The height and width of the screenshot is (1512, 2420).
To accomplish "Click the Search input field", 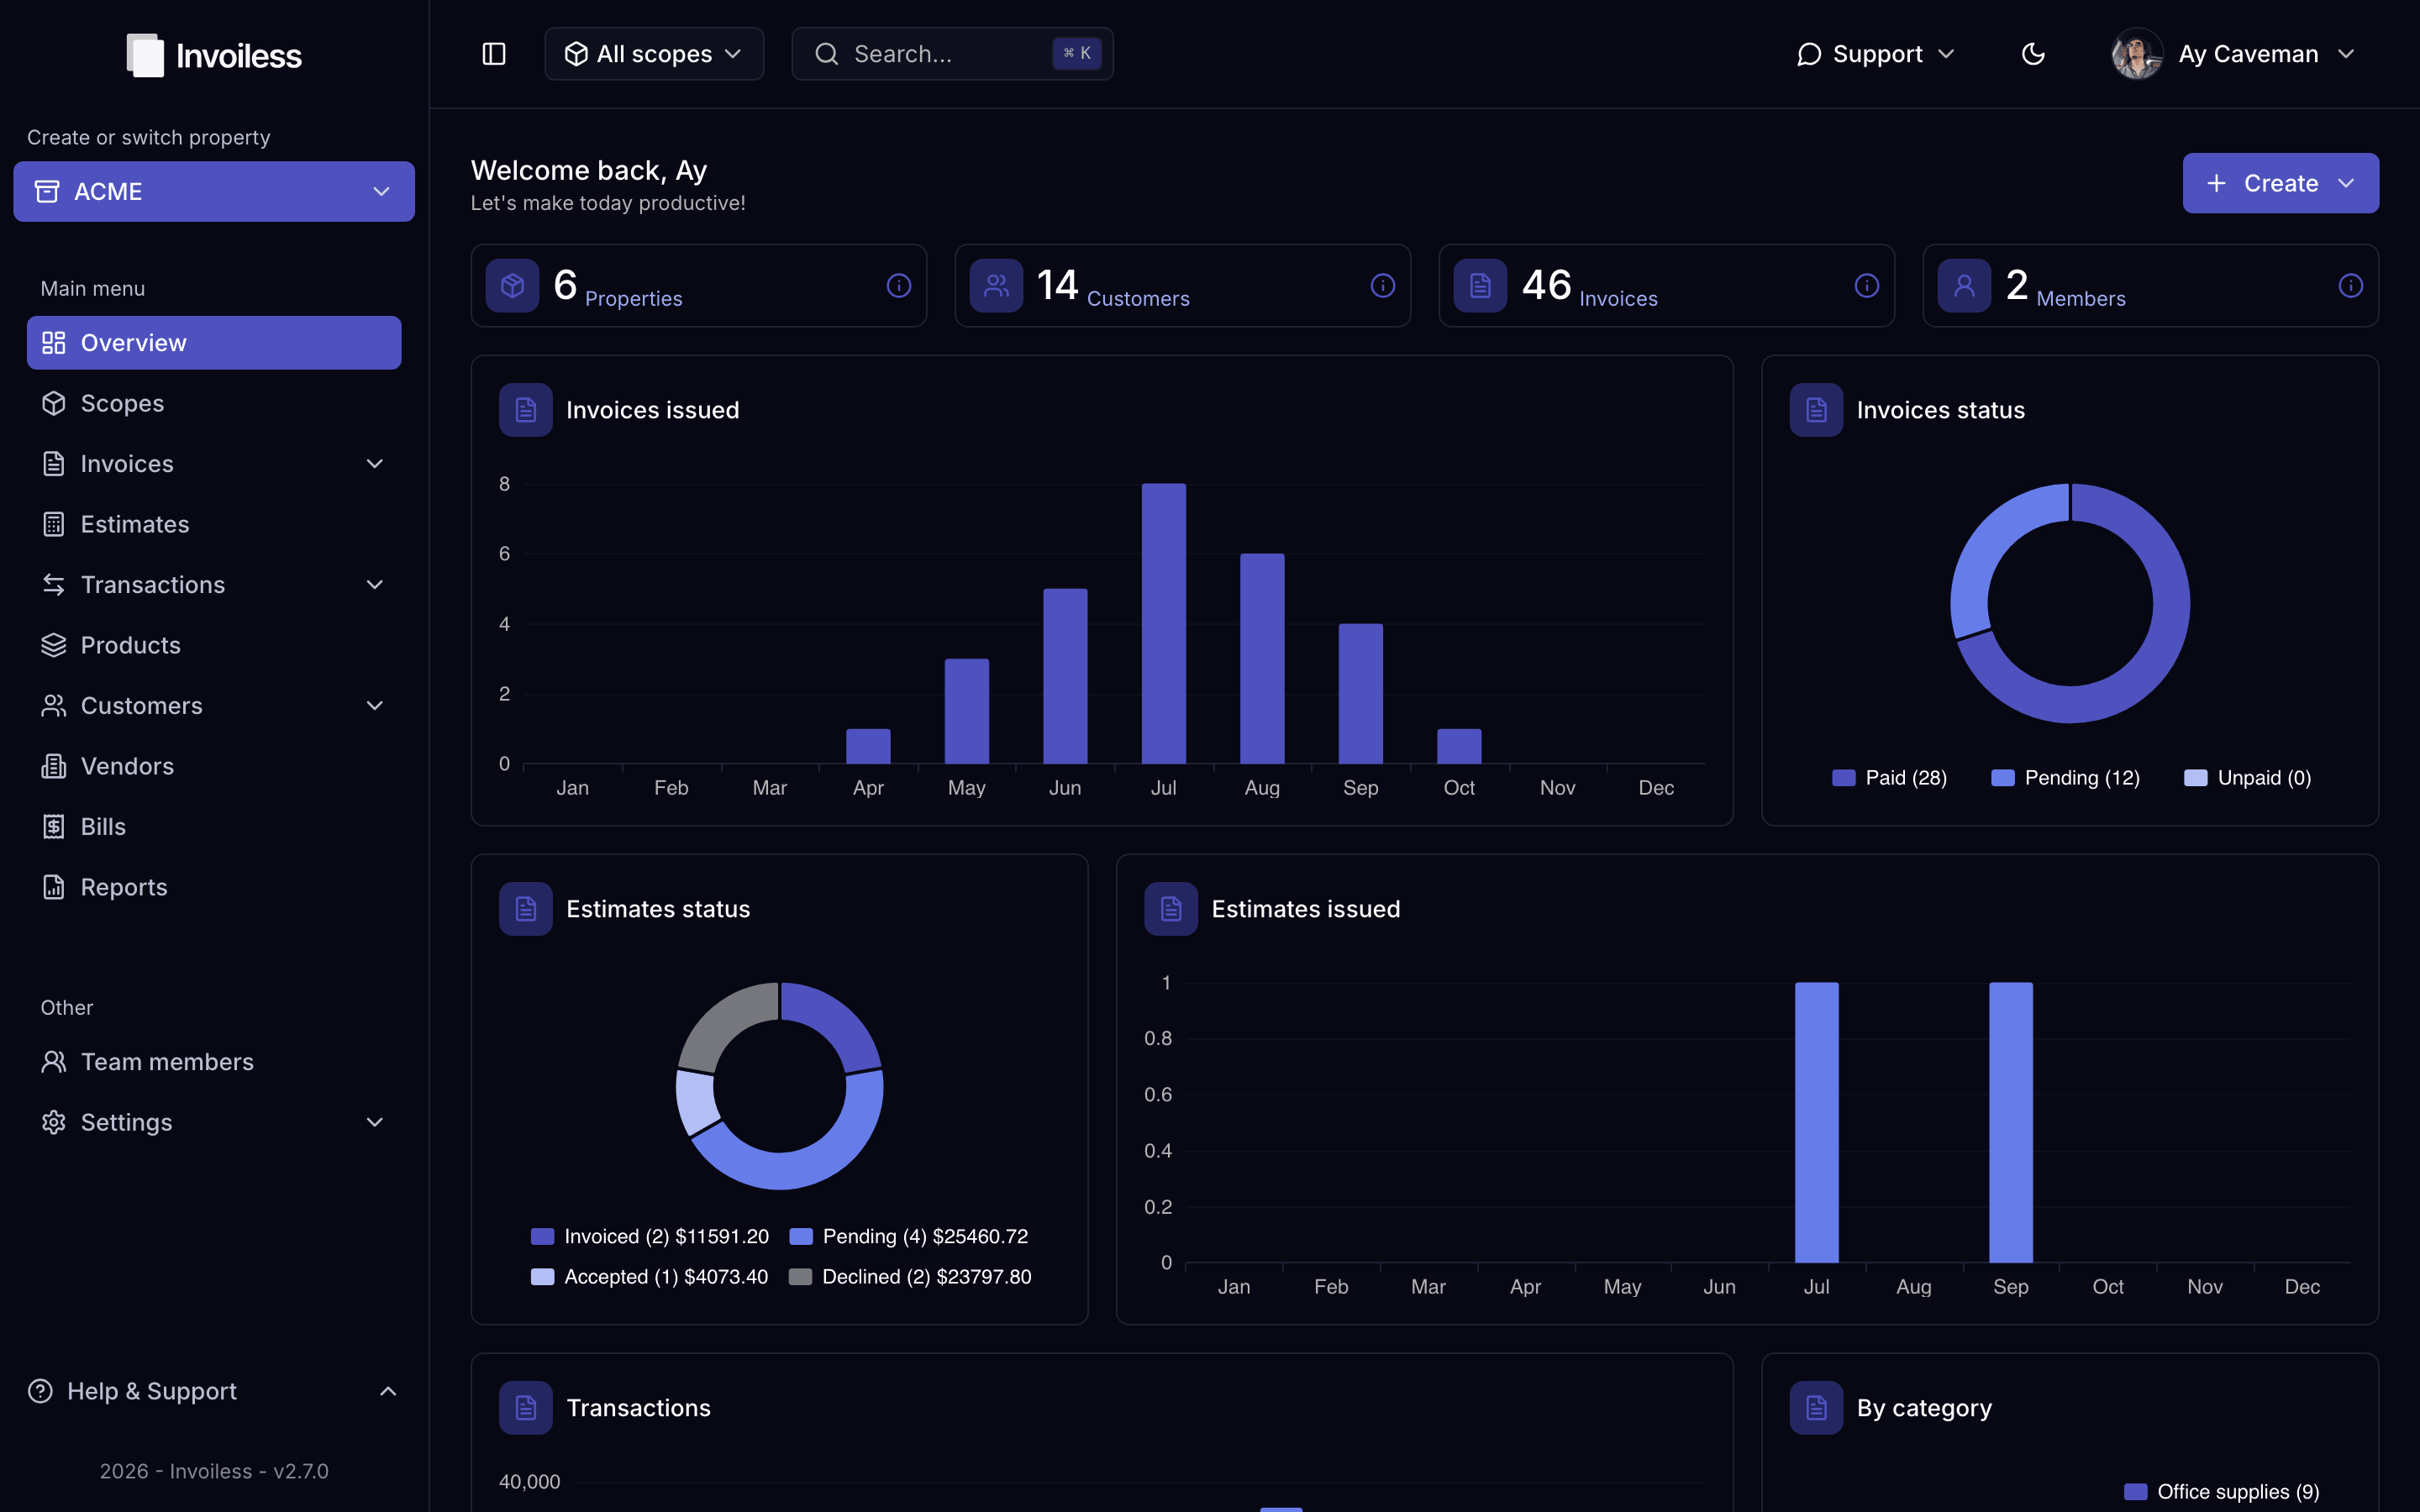I will coord(952,54).
